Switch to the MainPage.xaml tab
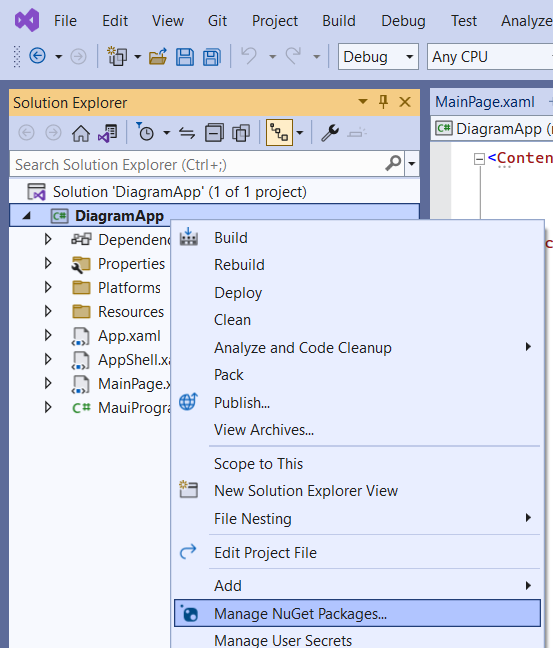The image size is (553, 648). (485, 102)
